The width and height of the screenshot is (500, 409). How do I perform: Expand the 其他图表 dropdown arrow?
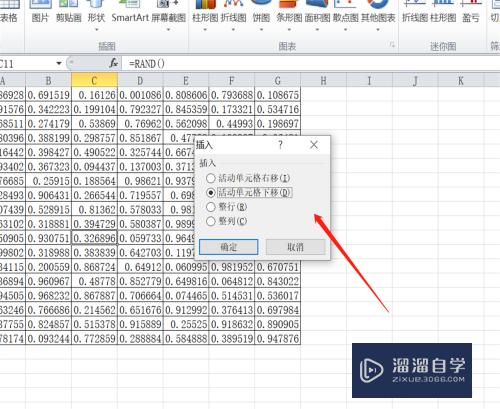378,30
